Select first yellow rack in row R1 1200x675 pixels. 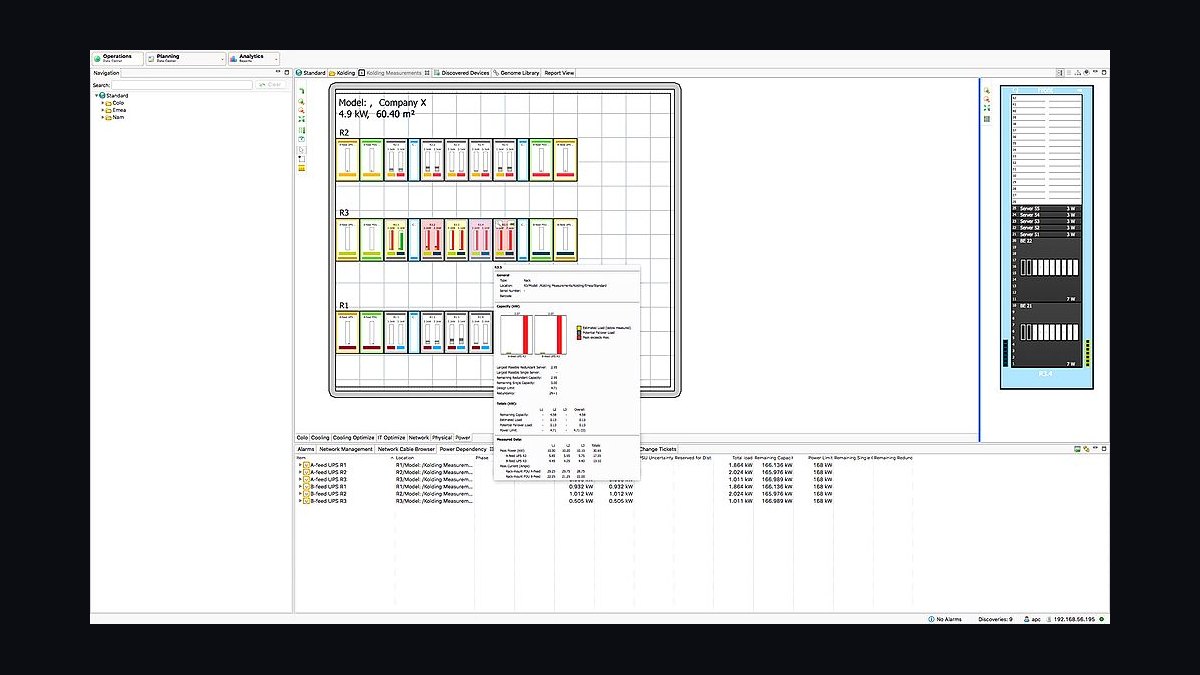pyautogui.click(x=347, y=331)
